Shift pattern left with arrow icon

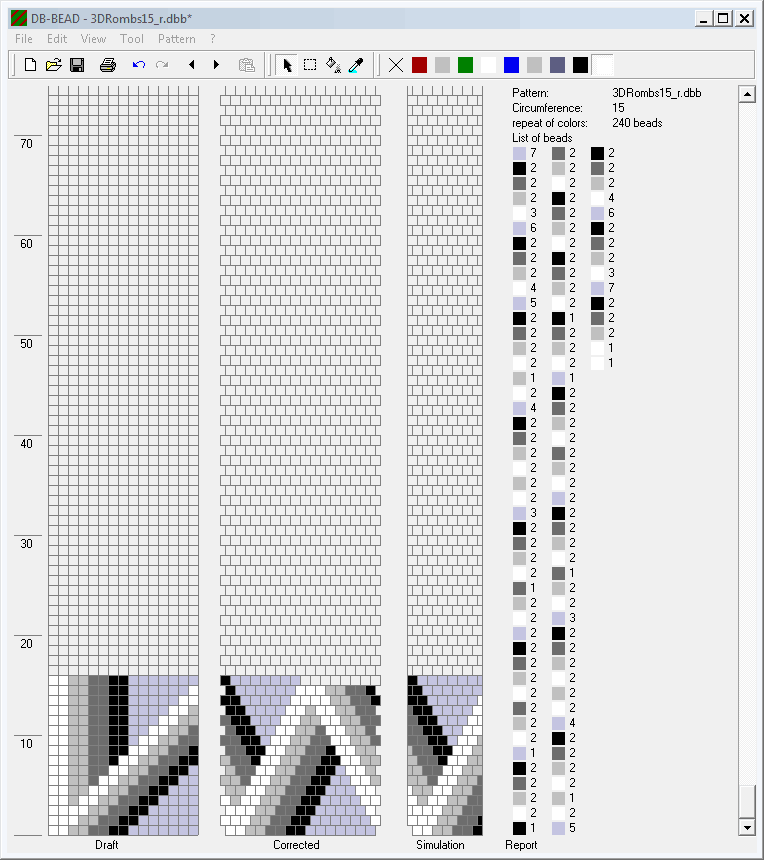click(x=191, y=65)
